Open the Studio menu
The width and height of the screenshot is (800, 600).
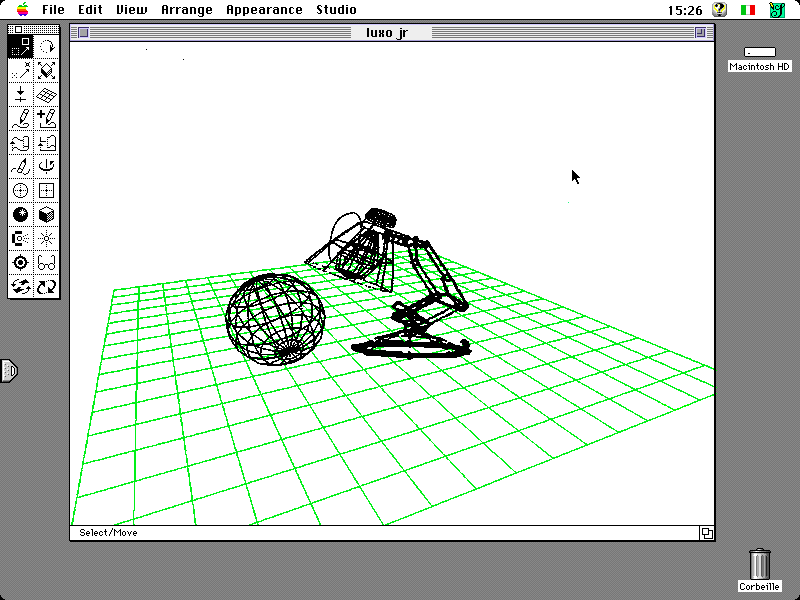tap(336, 10)
